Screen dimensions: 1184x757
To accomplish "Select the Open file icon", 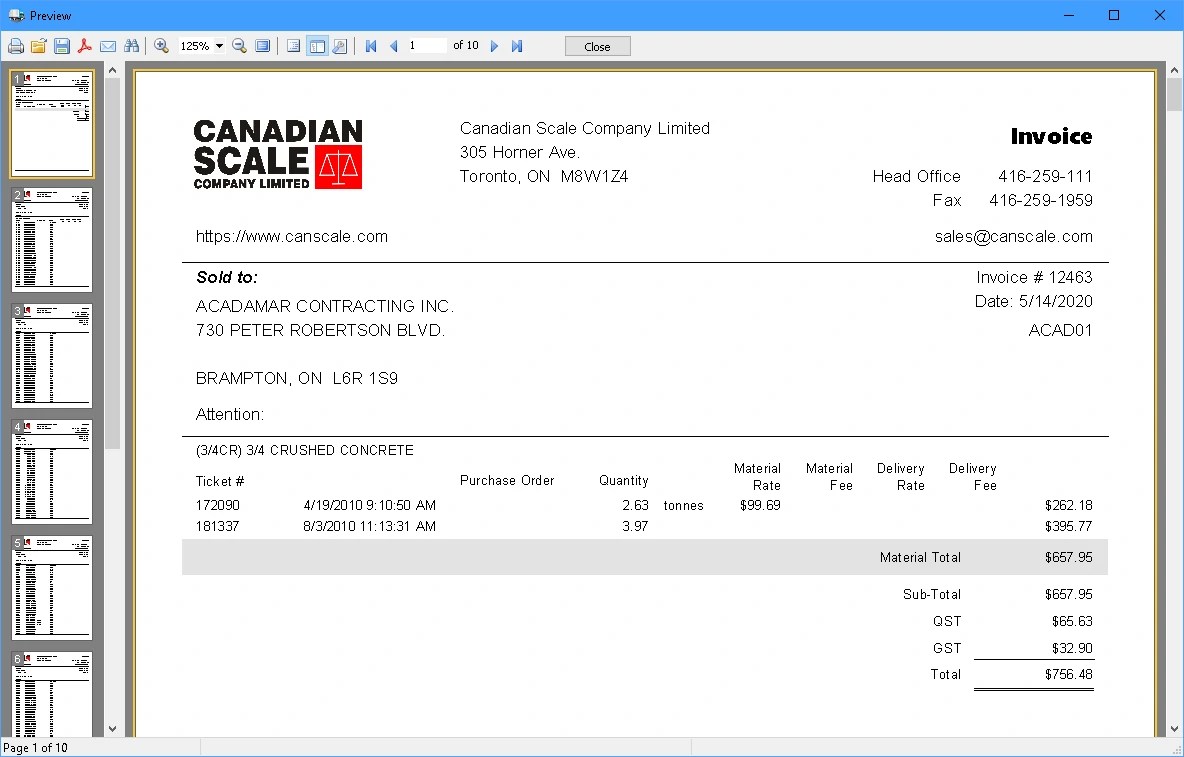I will pyautogui.click(x=38, y=45).
